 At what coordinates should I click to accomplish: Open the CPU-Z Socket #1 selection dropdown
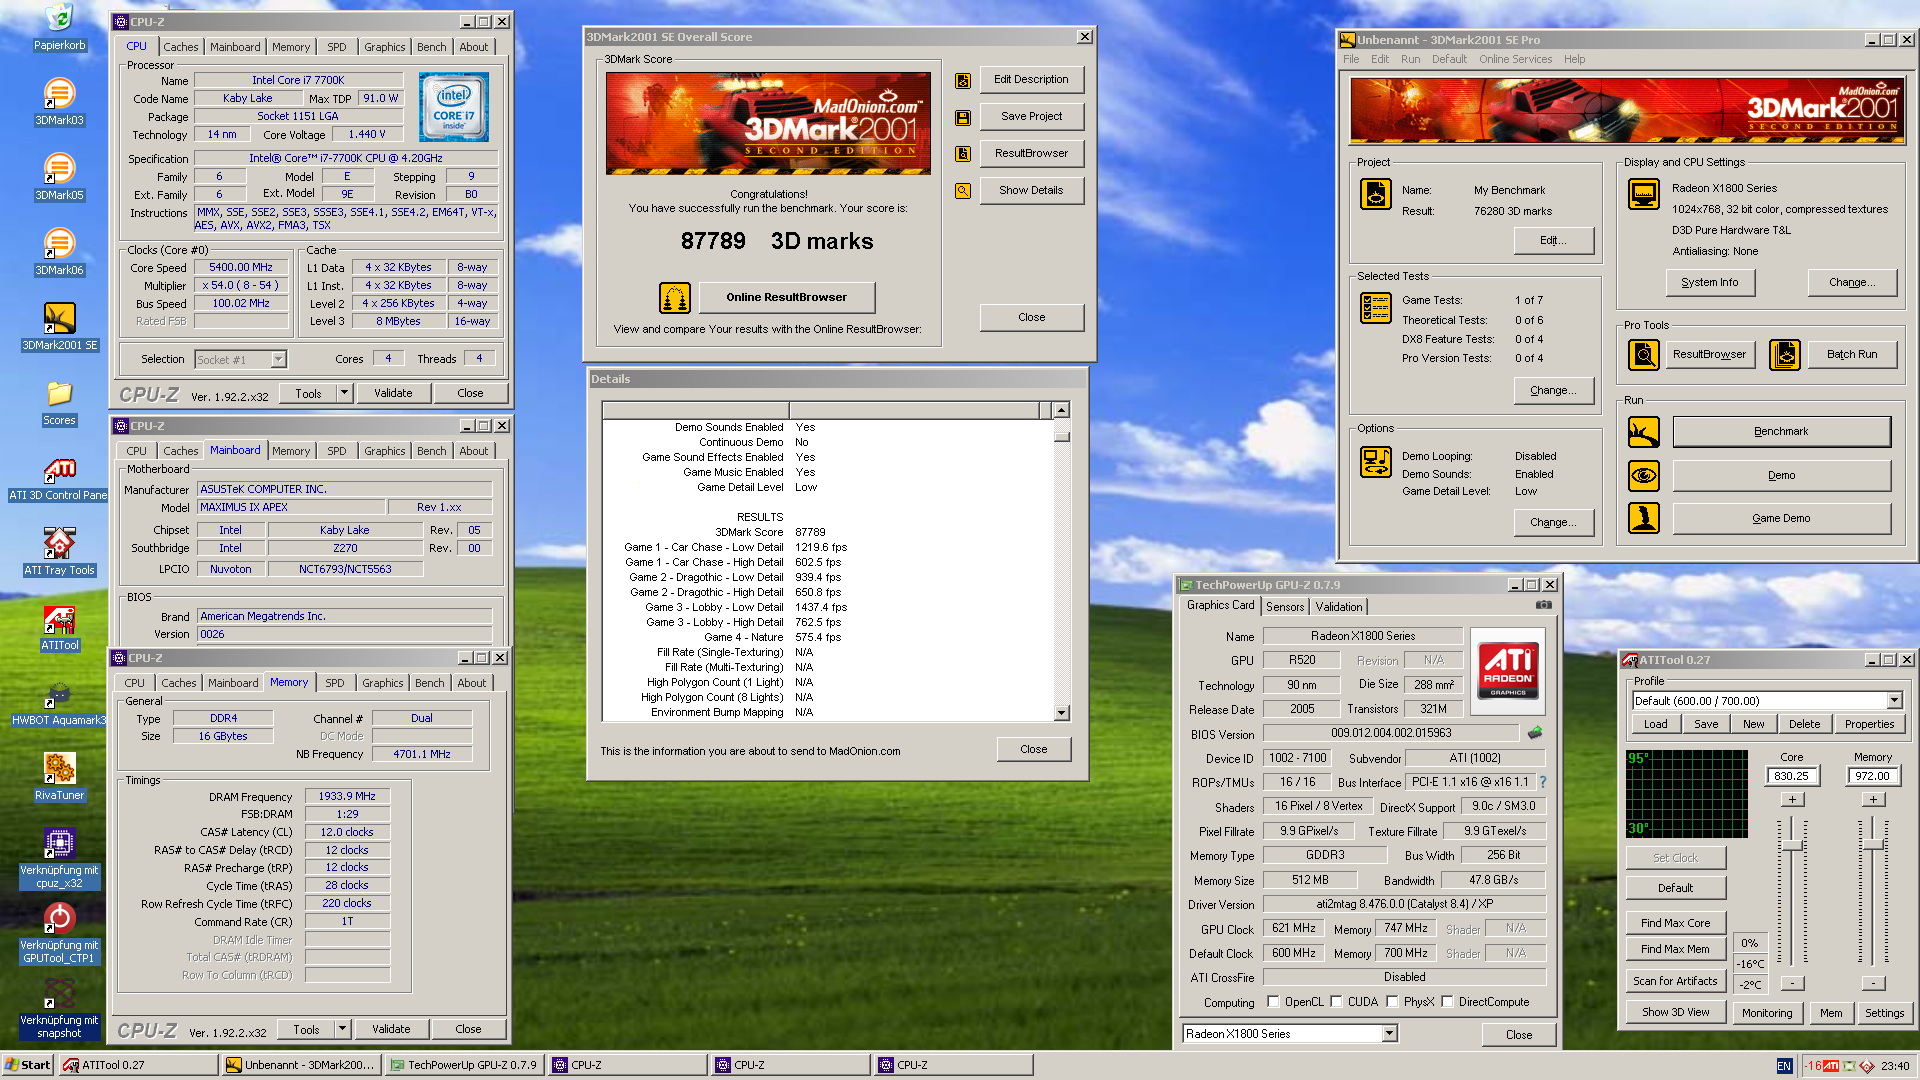[x=279, y=359]
